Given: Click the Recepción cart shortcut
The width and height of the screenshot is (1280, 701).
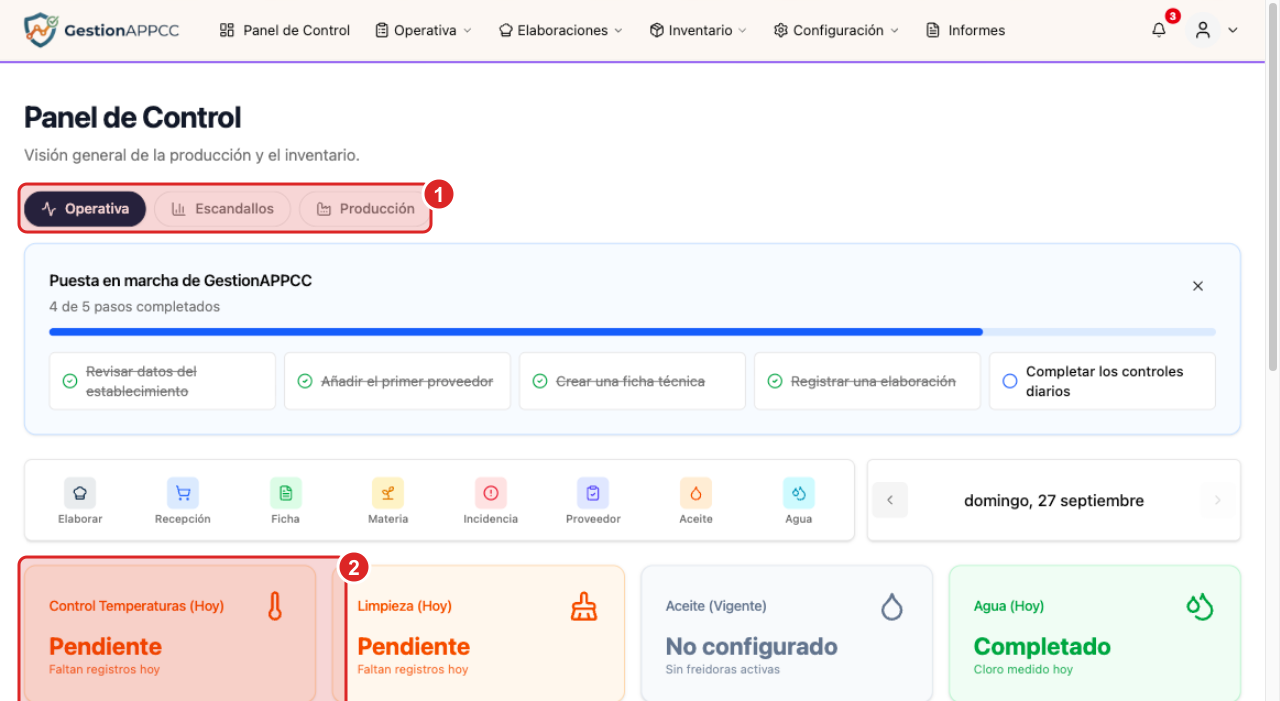Looking at the screenshot, I should tap(183, 493).
